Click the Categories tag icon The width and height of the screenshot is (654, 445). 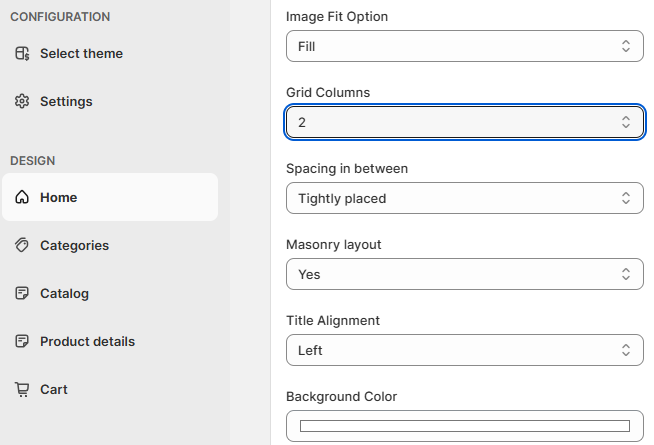point(22,245)
